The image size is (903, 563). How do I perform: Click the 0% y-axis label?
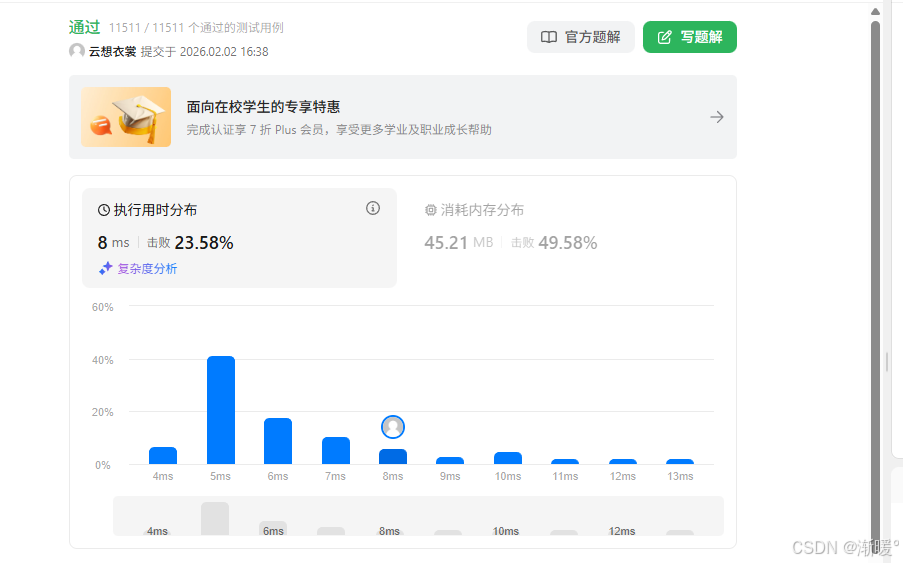103,465
